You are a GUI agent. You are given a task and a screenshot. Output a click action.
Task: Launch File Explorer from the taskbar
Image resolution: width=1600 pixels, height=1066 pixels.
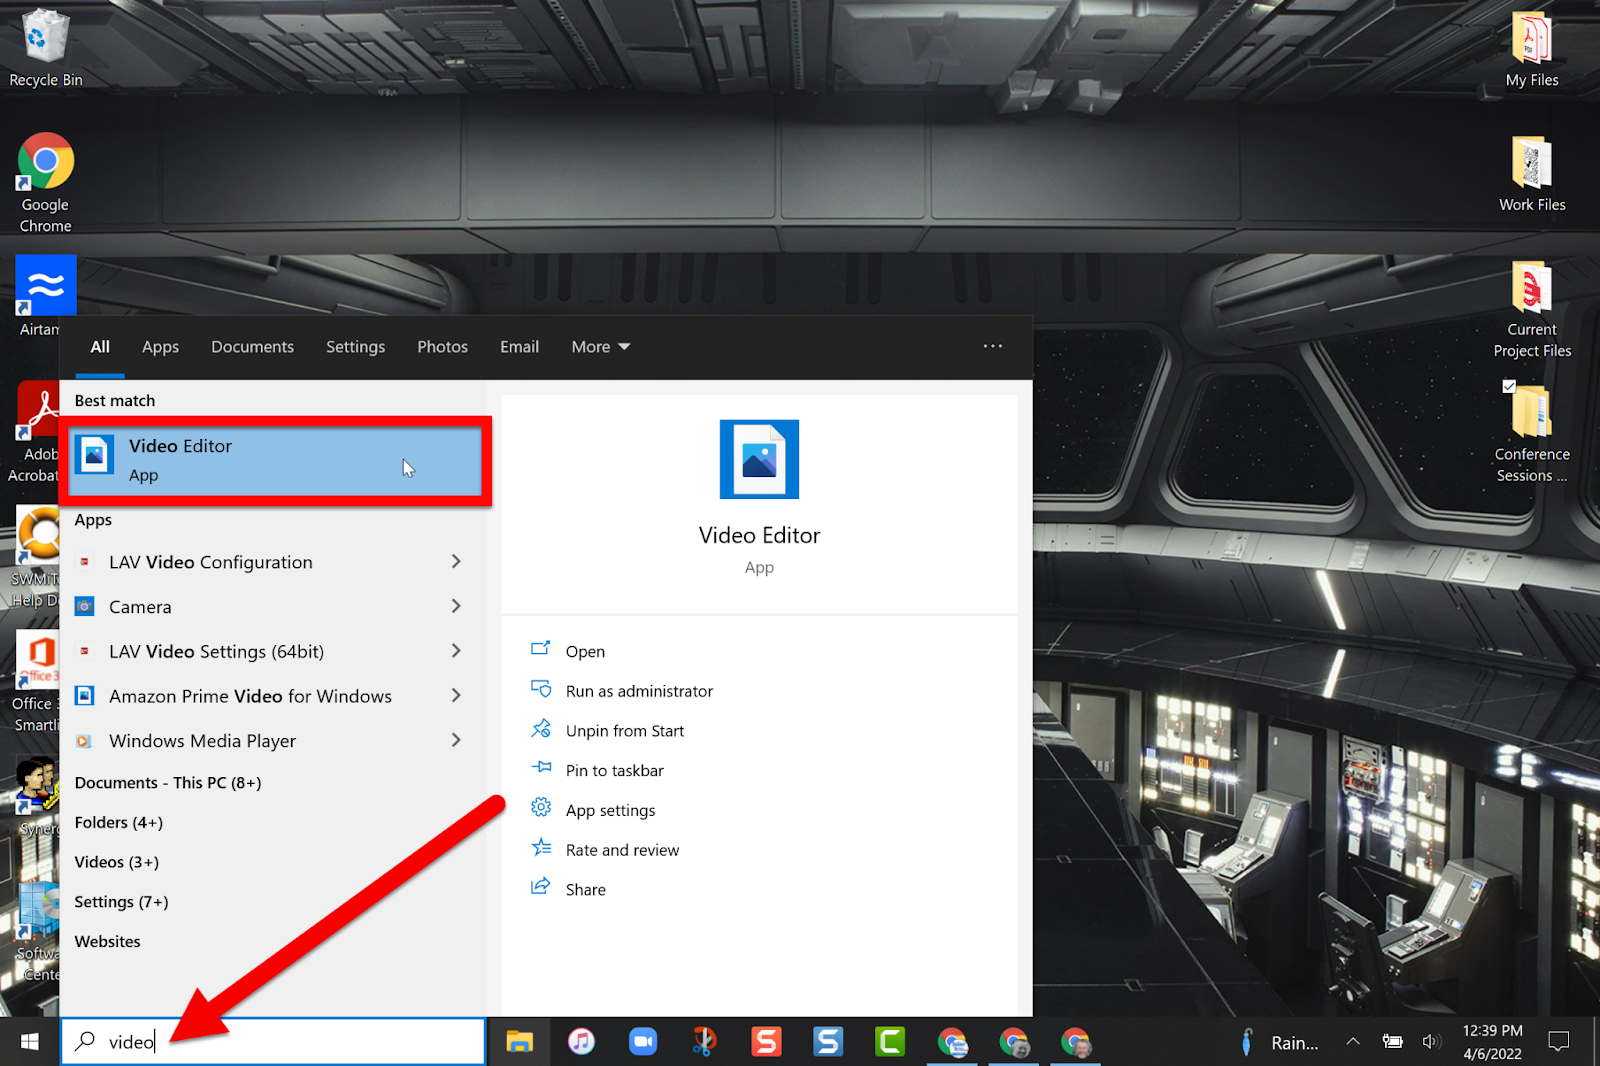coord(519,1042)
